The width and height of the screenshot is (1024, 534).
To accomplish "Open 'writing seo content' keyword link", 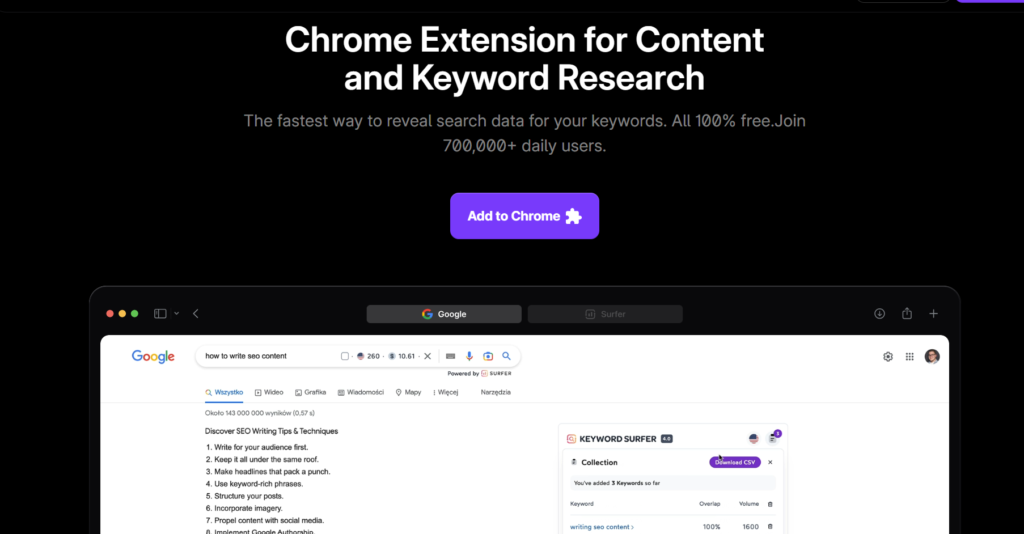I will [x=601, y=527].
